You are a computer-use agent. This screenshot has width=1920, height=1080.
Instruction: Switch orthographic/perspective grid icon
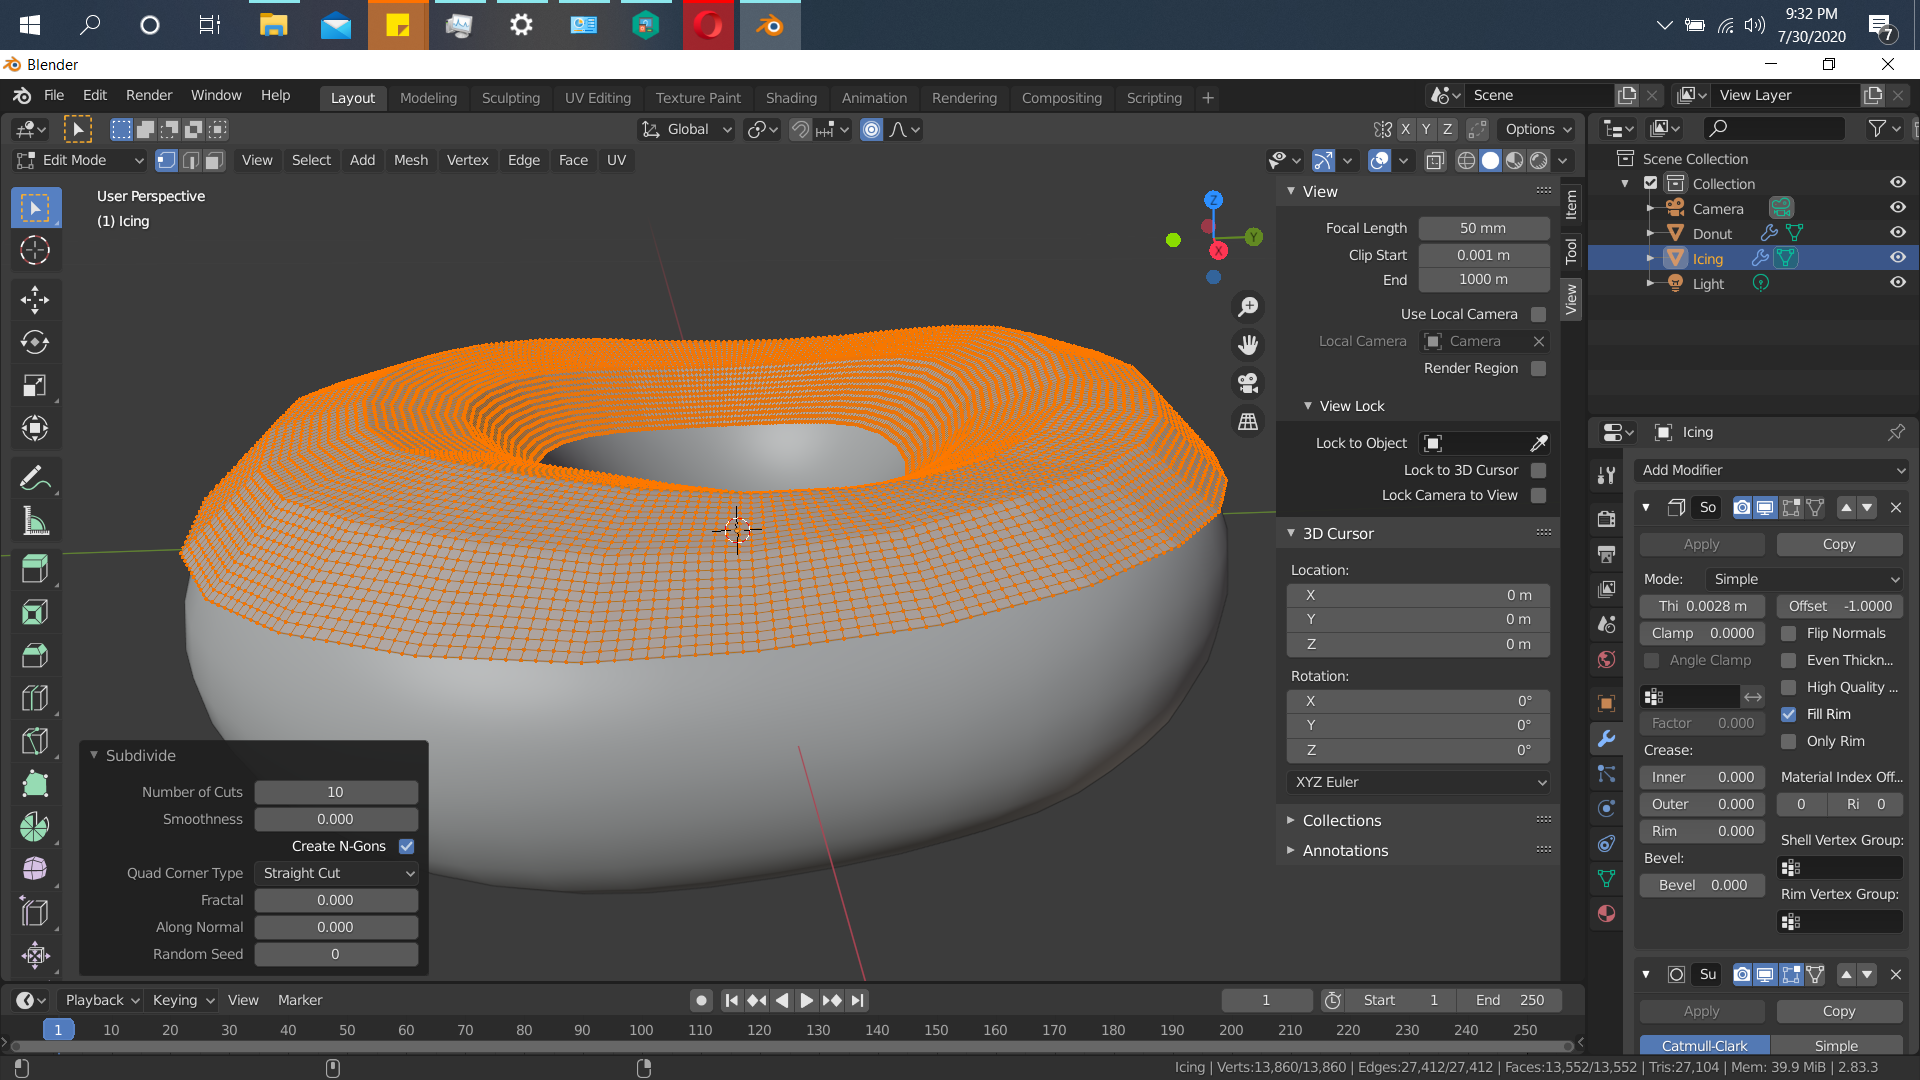pos(1248,422)
